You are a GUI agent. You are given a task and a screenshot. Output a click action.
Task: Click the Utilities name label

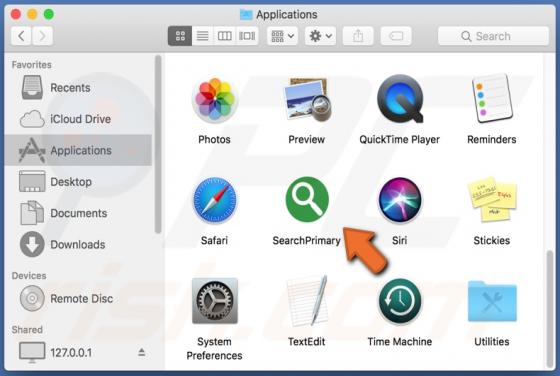coord(492,342)
